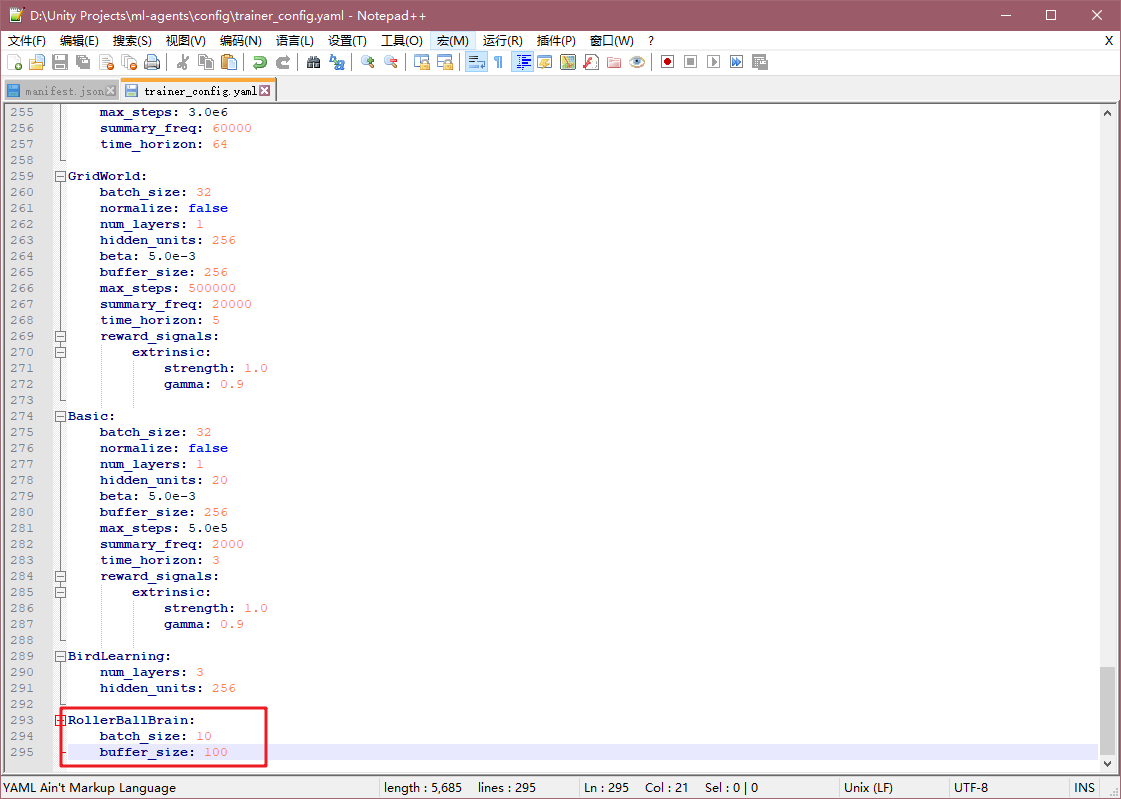The height and width of the screenshot is (799, 1121).
Task: Play back the recorded macro
Action: [x=713, y=62]
